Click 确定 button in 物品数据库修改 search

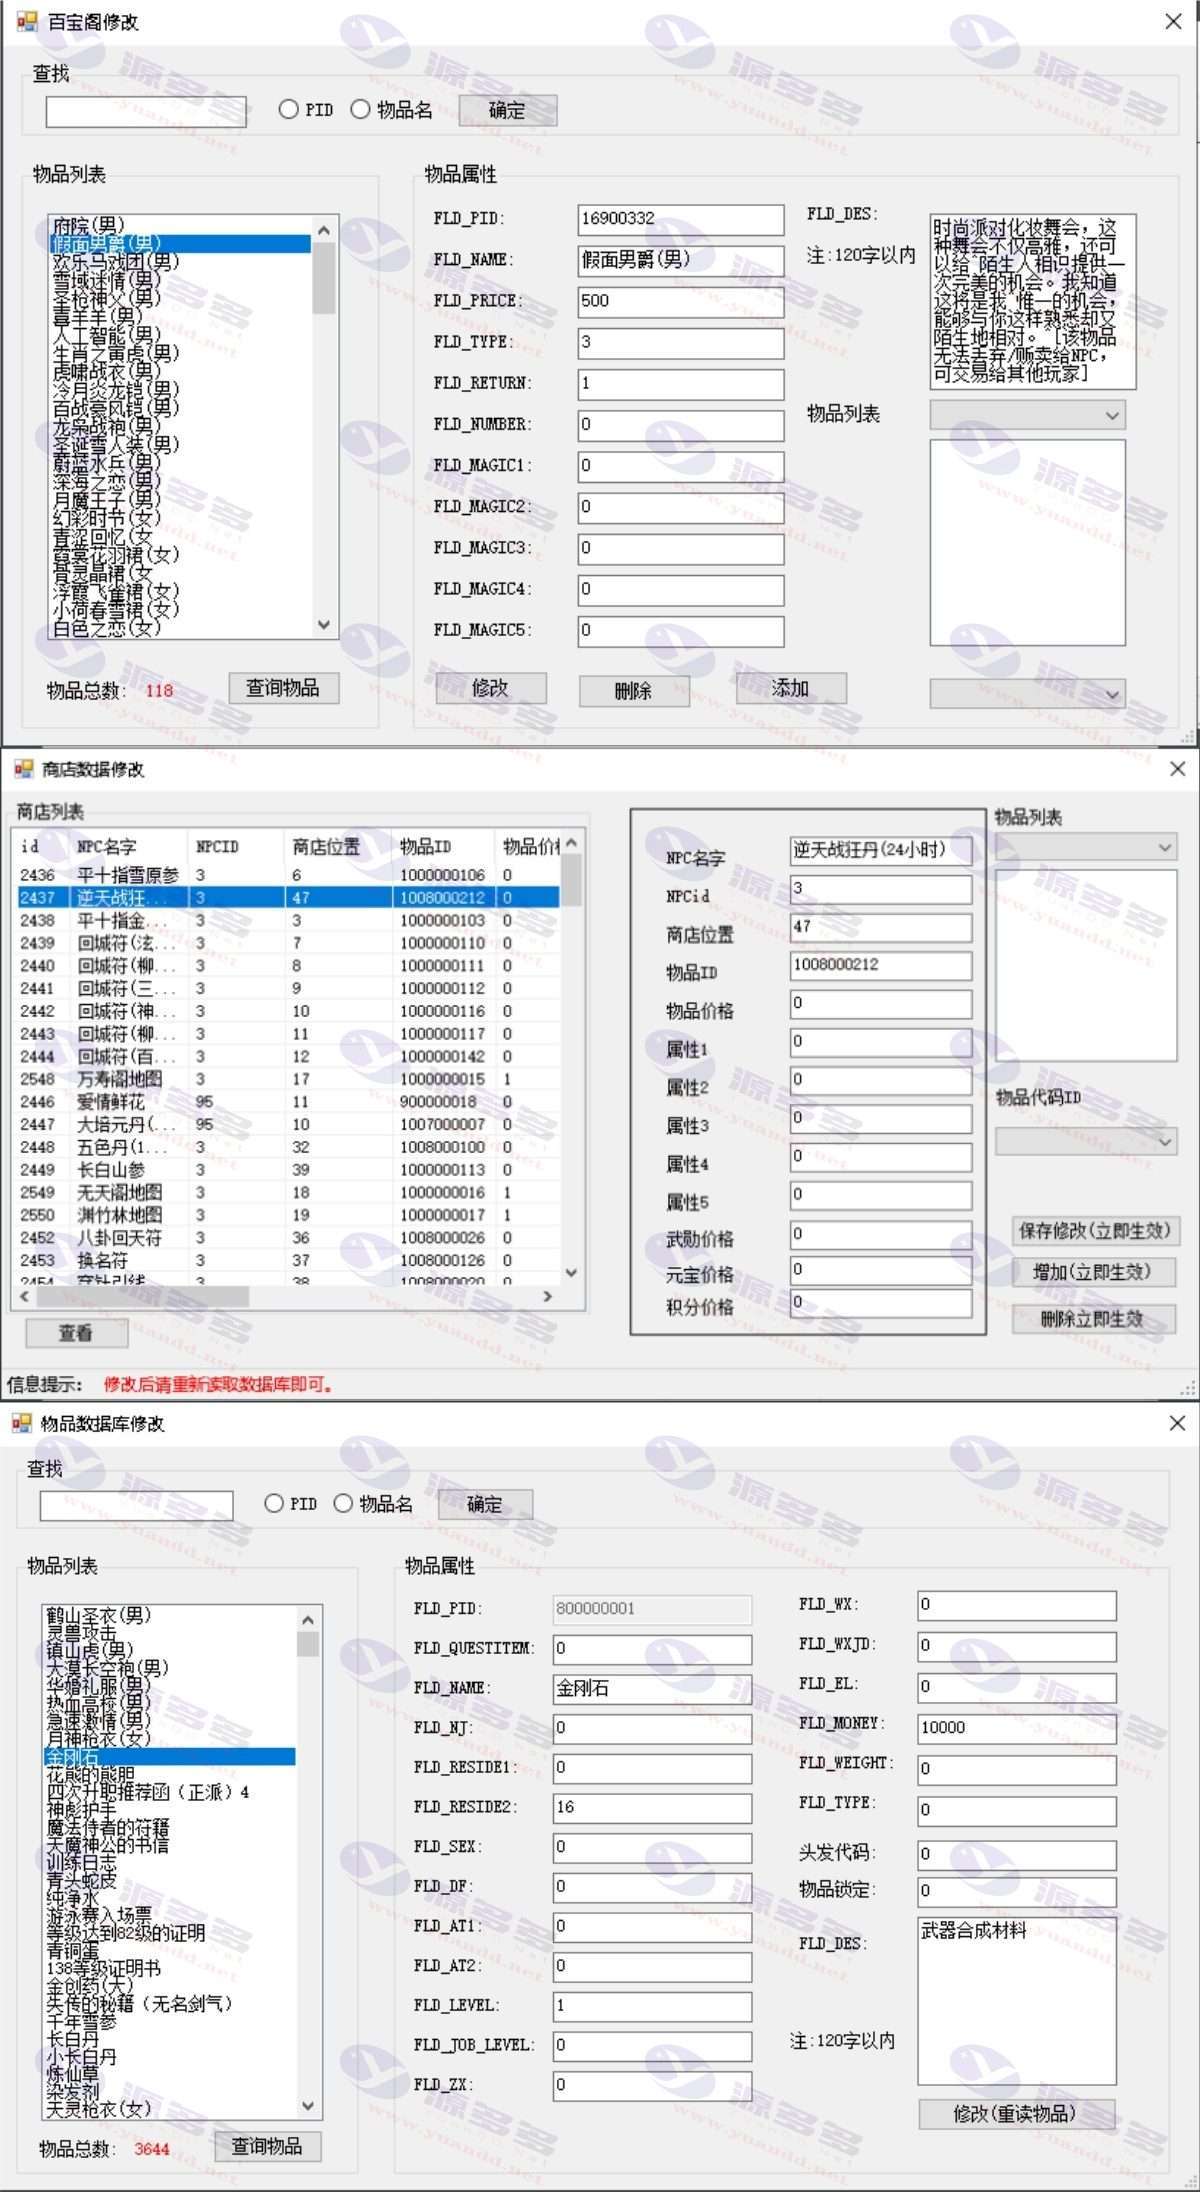pos(485,1504)
